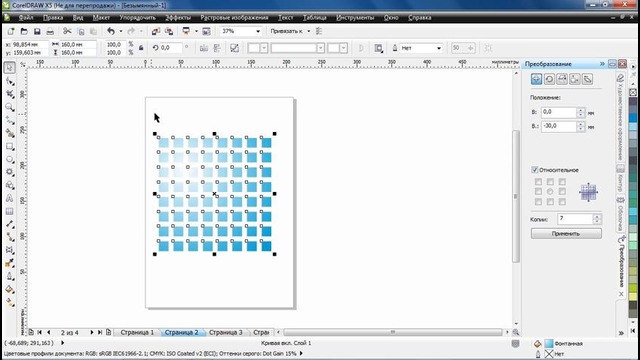Open the Position transformation mode icon

pyautogui.click(x=536, y=79)
